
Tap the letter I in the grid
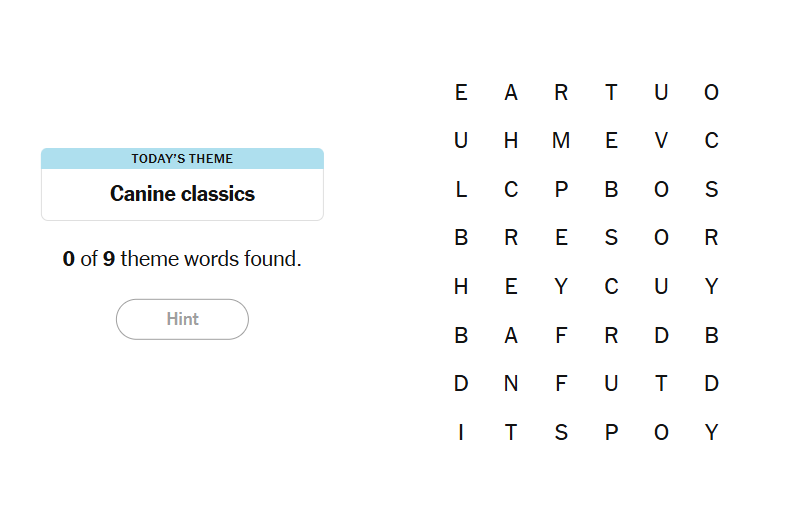tap(461, 433)
